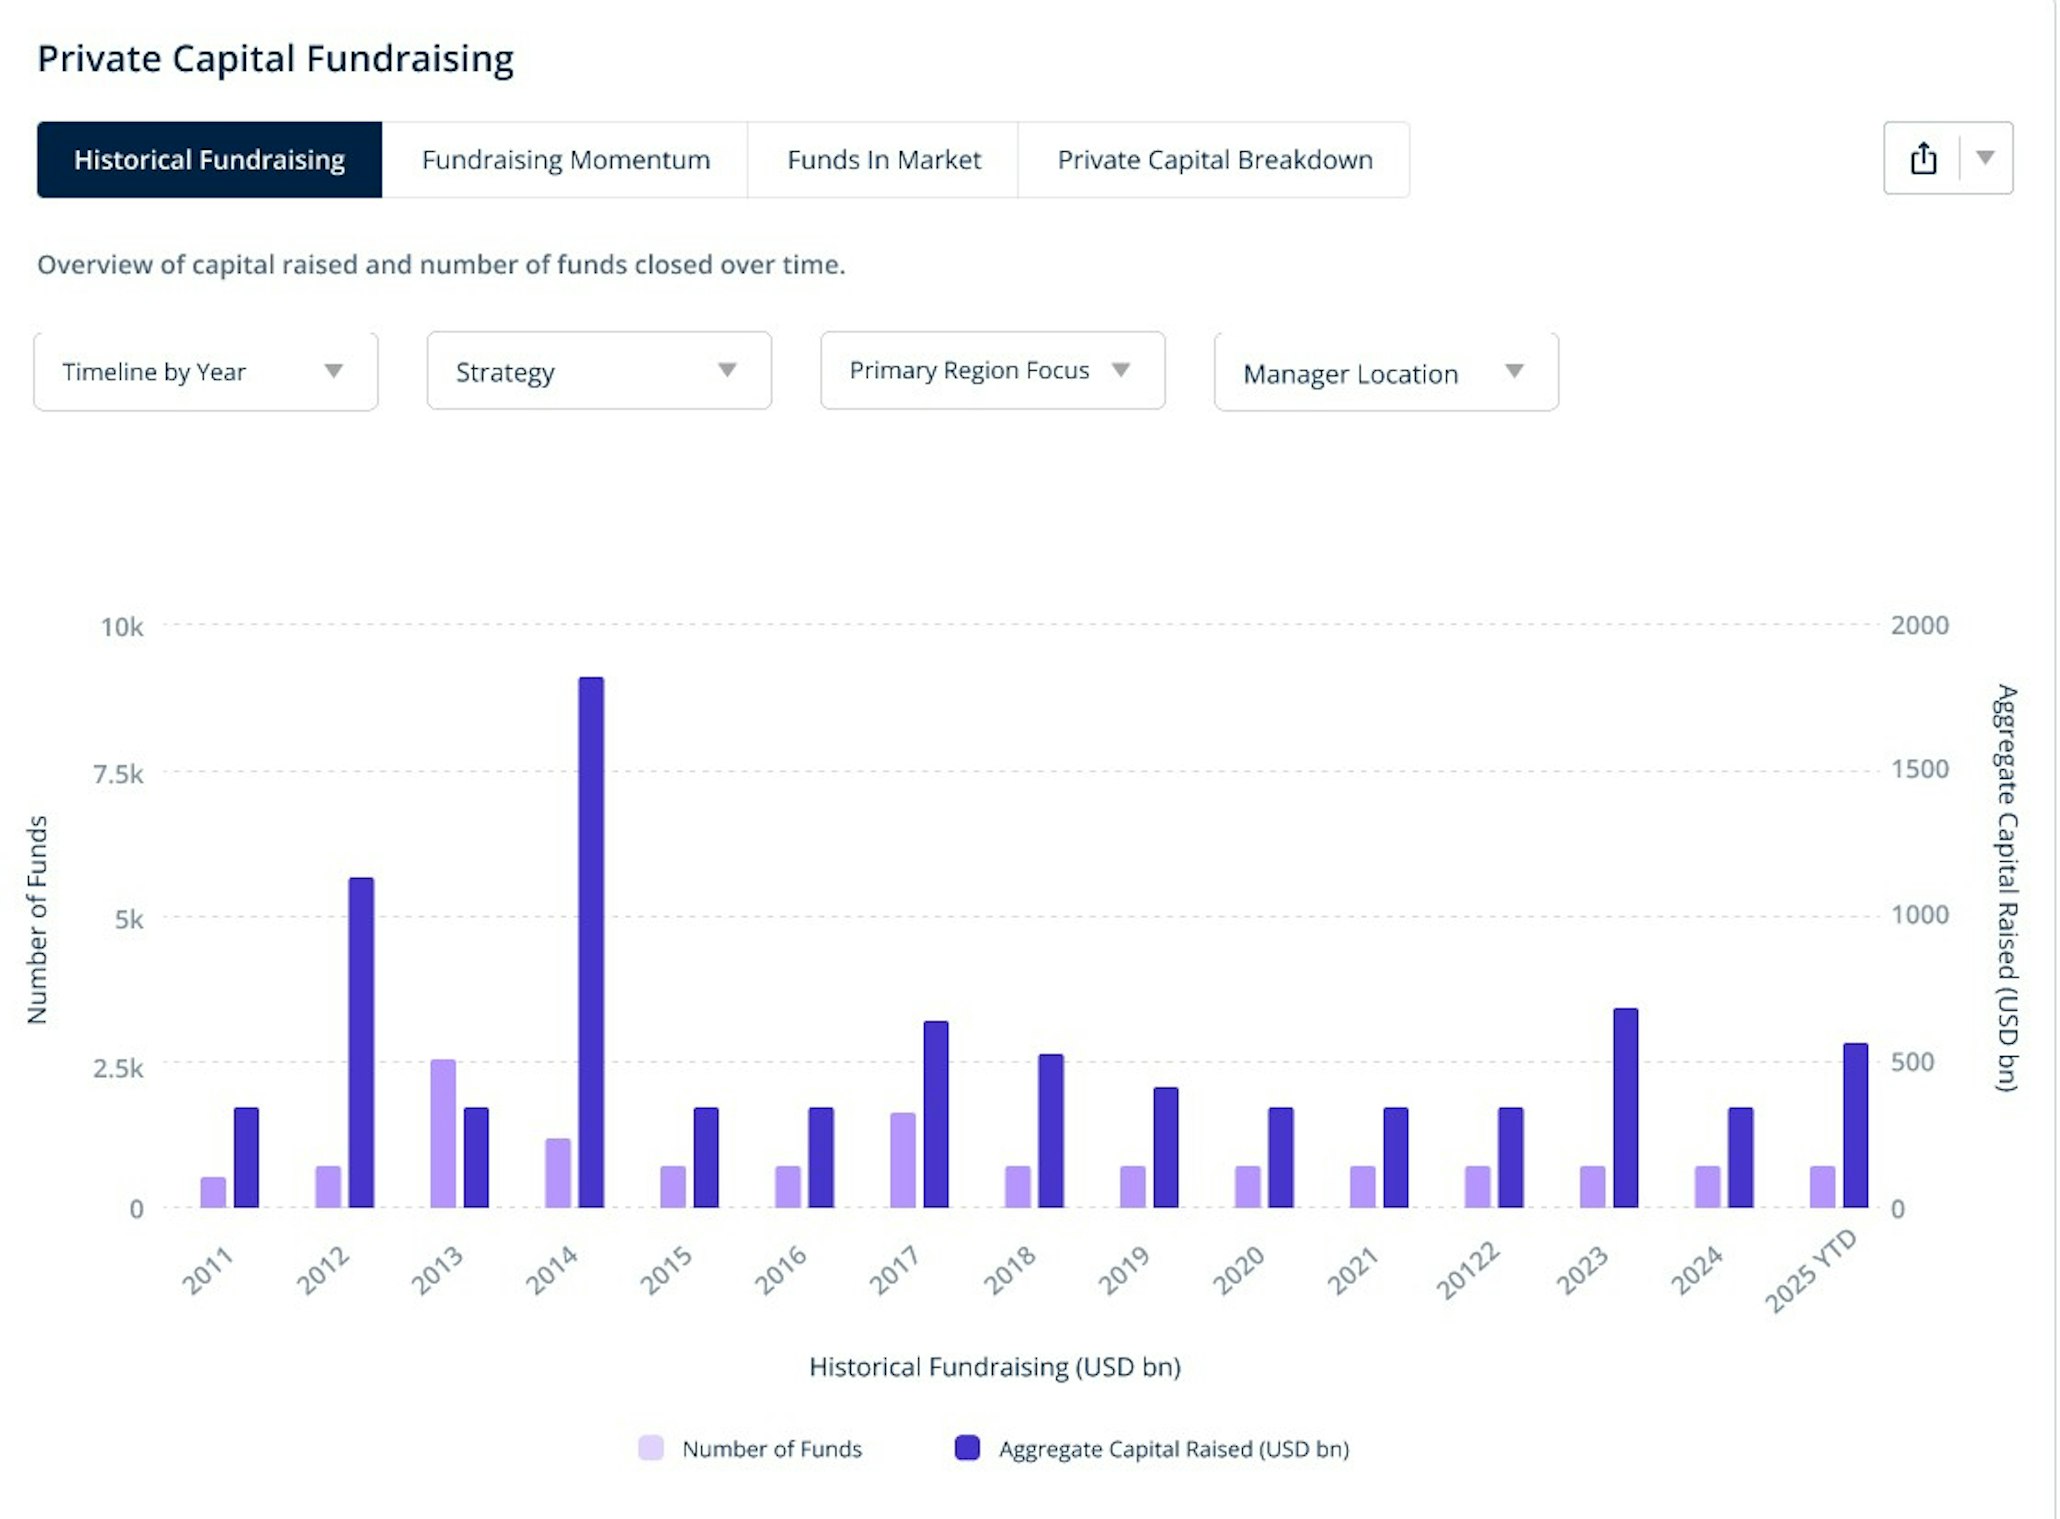
Task: Select the 2012 aggregate capital bar
Action: tap(361, 1042)
